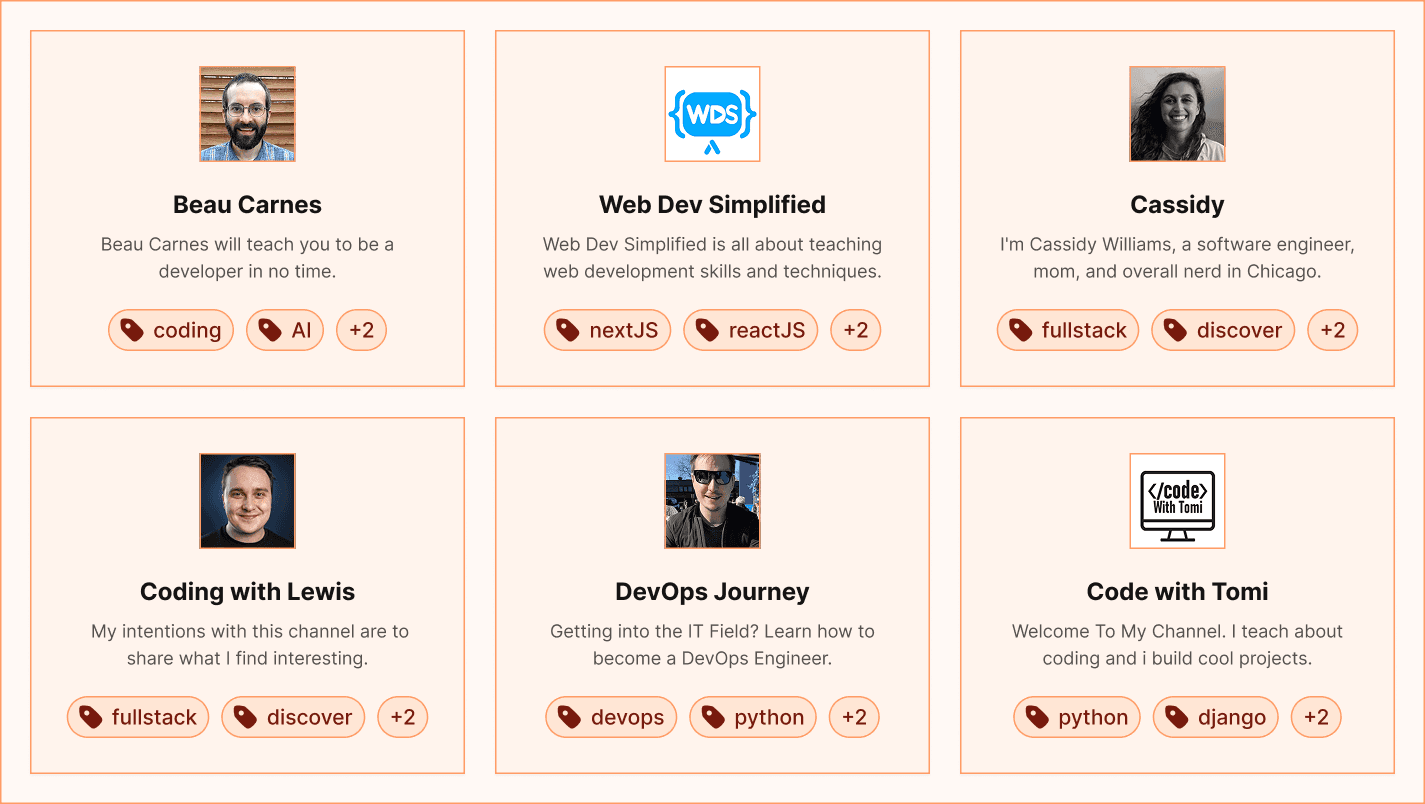Show +2 more tags for DevOps Journey

854,717
